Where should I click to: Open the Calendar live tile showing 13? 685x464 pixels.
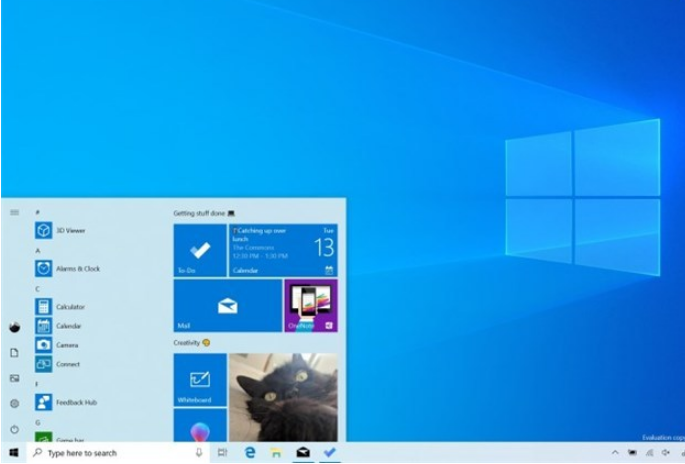pos(283,250)
